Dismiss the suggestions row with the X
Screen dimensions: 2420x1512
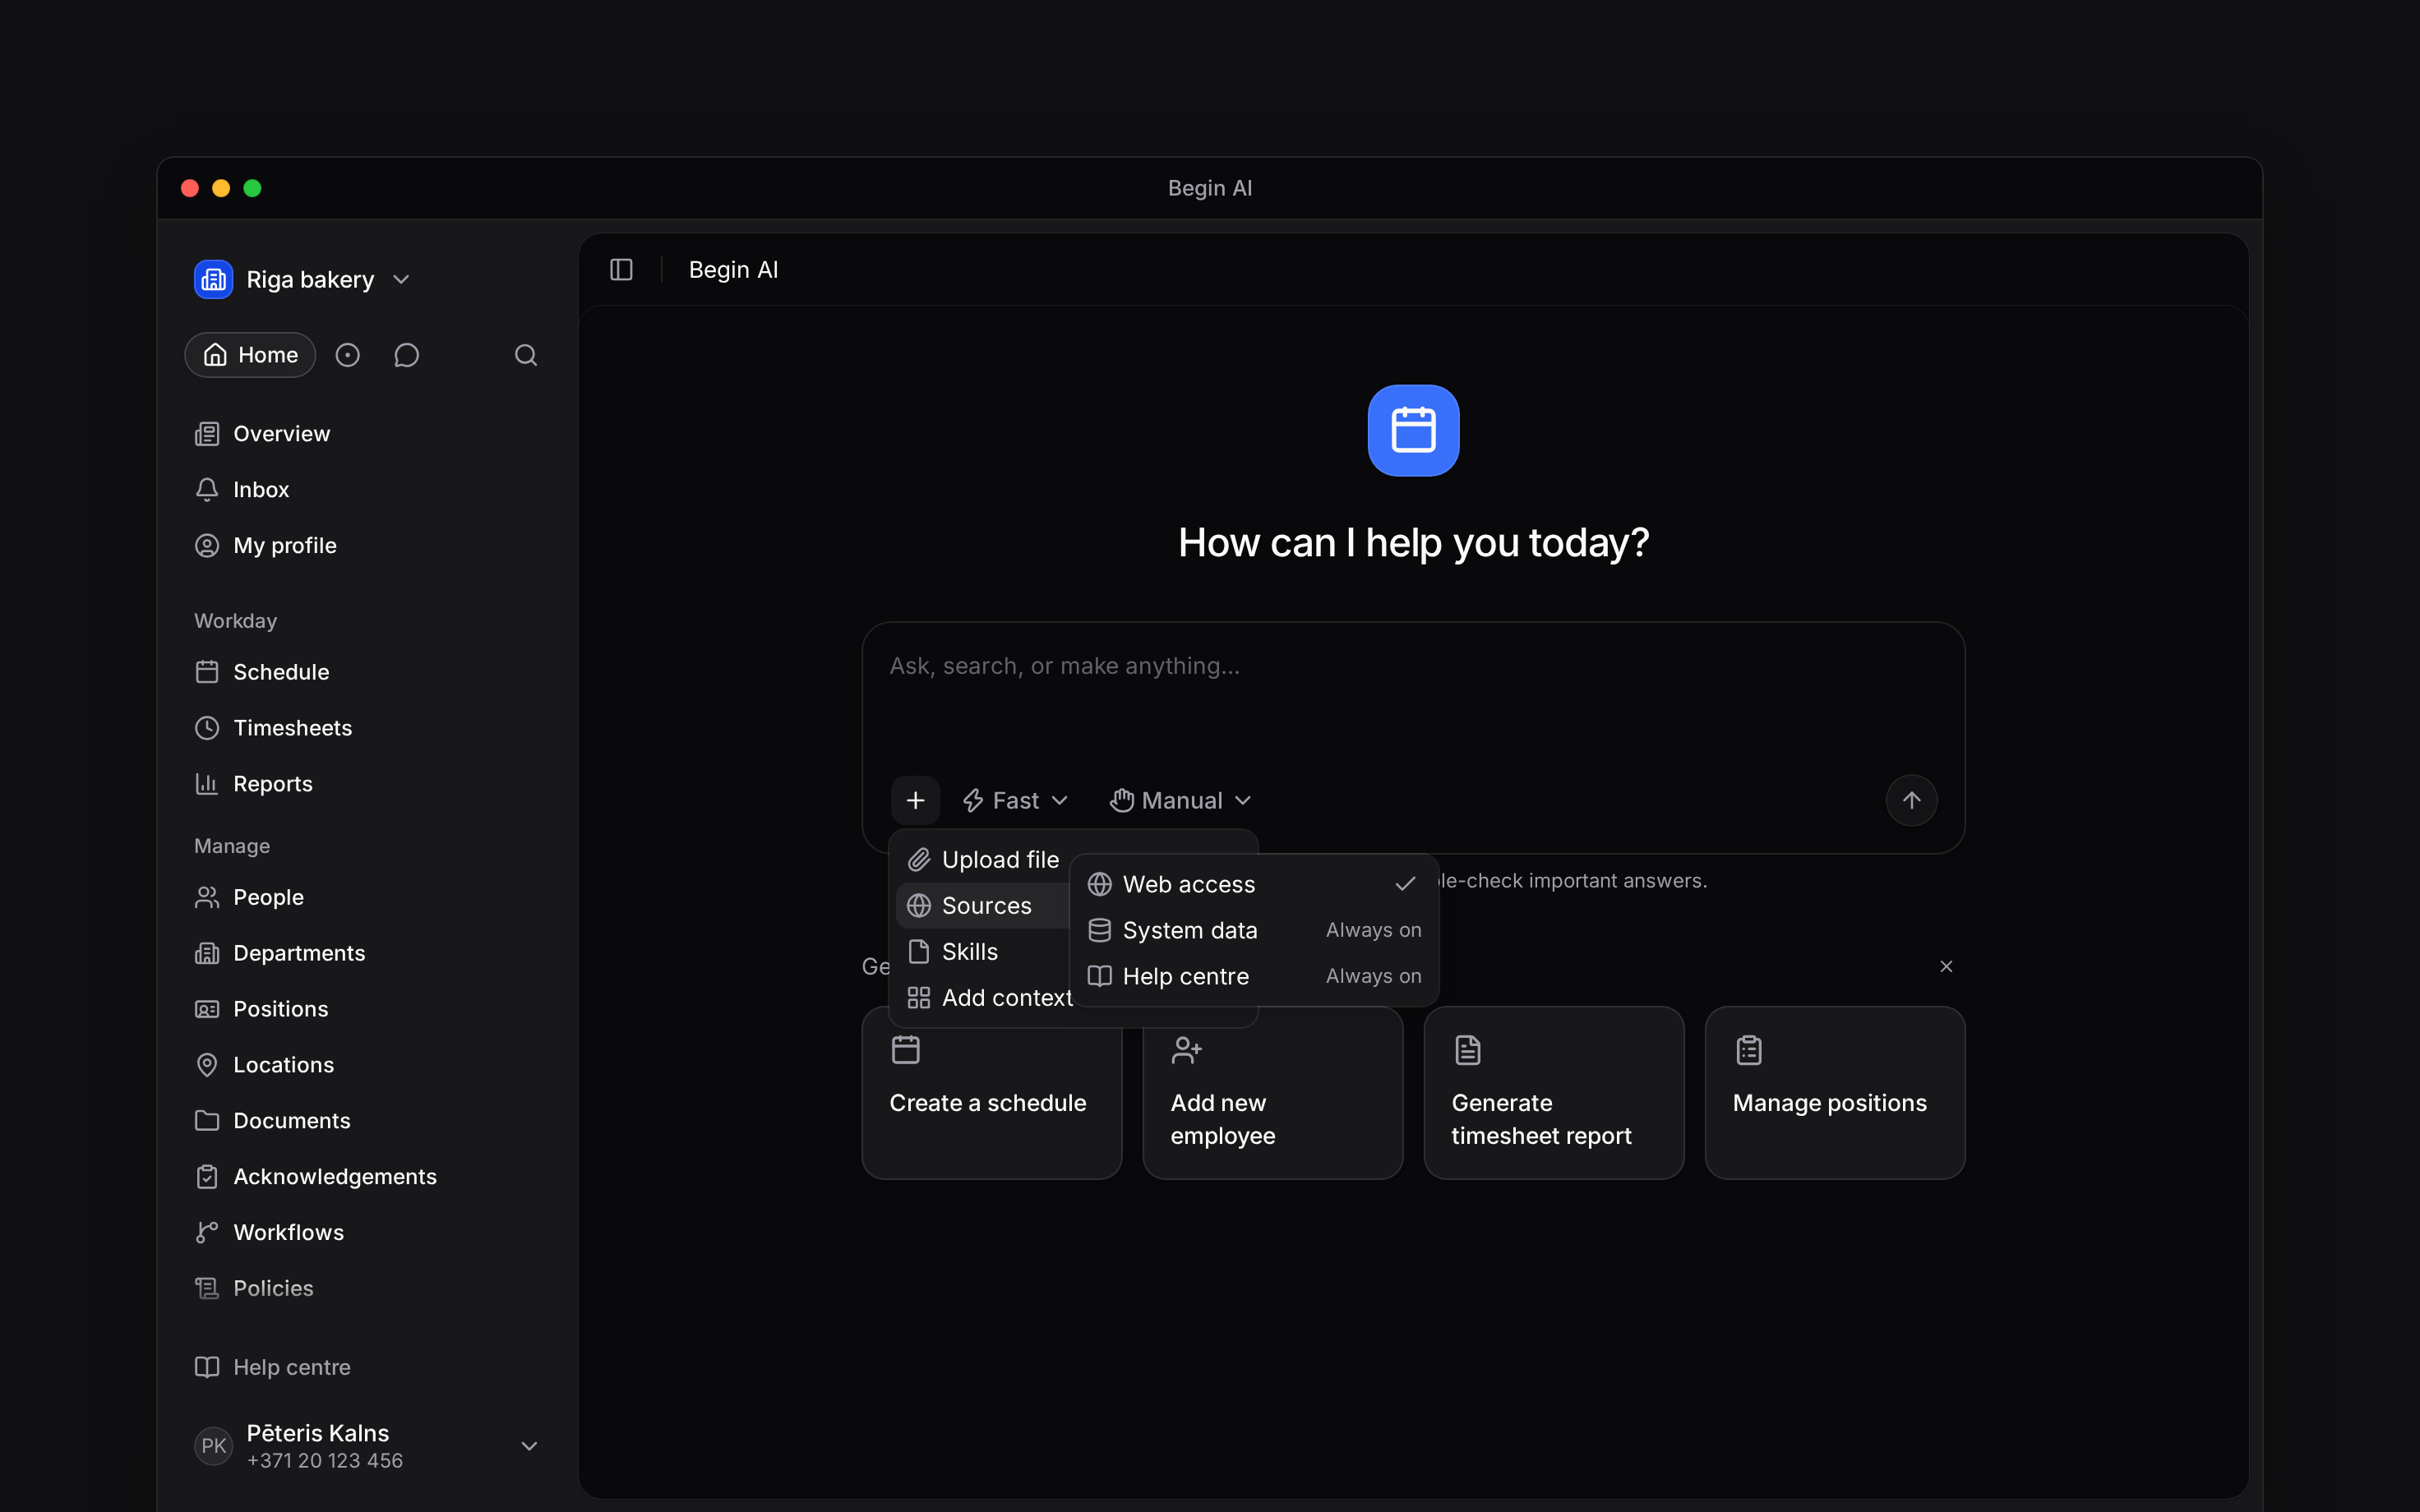coord(1946,966)
